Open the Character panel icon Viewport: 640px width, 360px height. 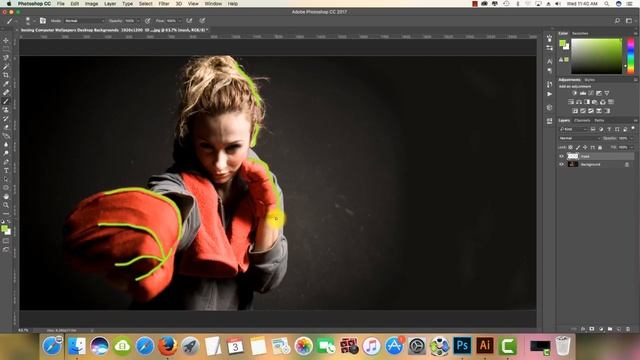click(549, 62)
